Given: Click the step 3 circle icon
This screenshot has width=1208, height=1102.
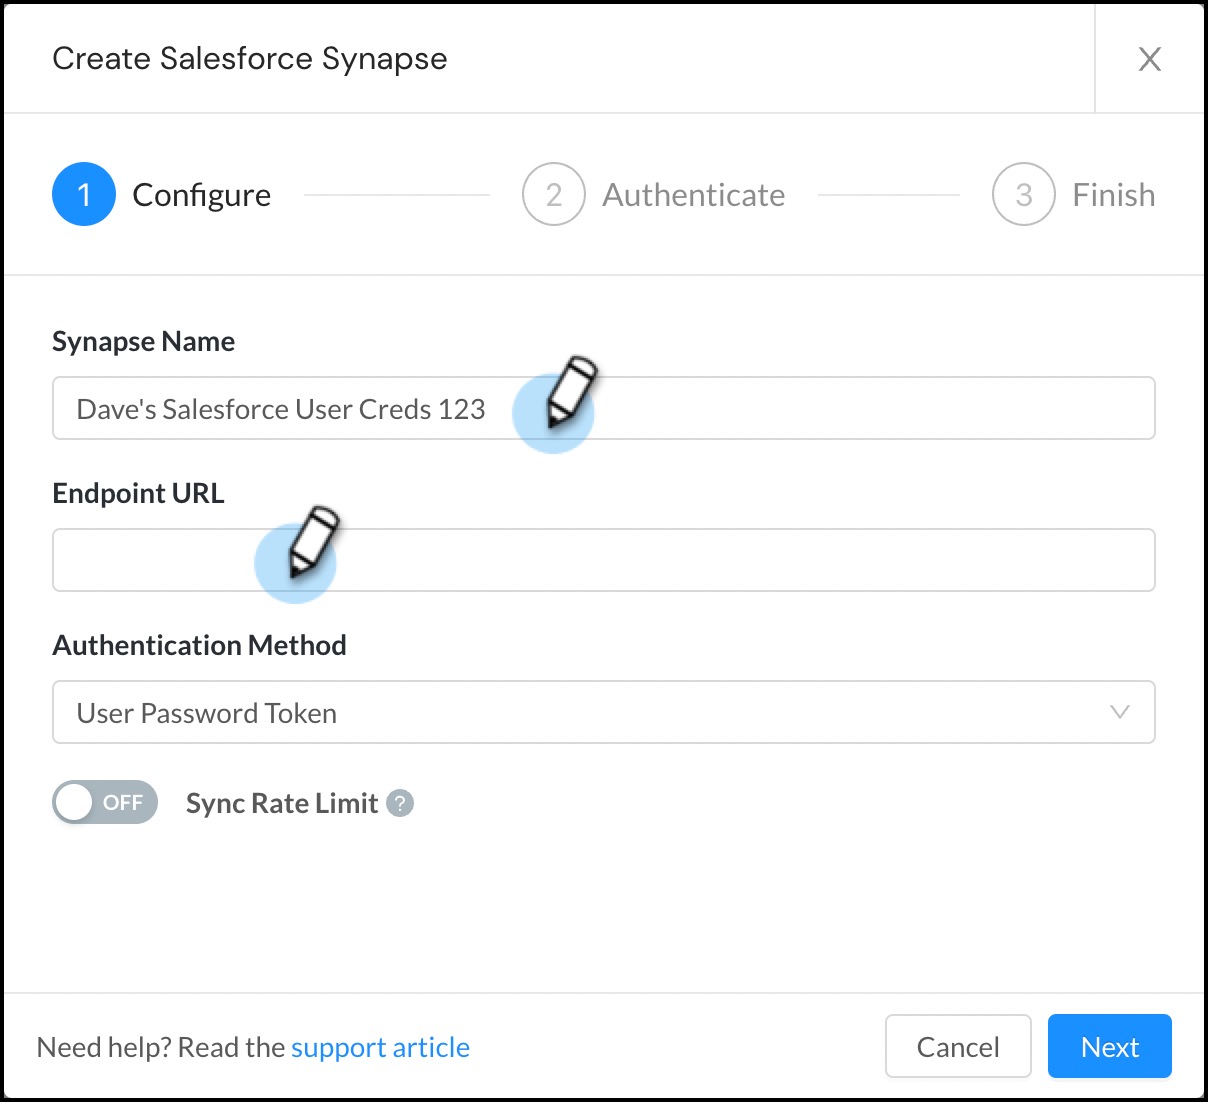Looking at the screenshot, I should click(x=1022, y=194).
